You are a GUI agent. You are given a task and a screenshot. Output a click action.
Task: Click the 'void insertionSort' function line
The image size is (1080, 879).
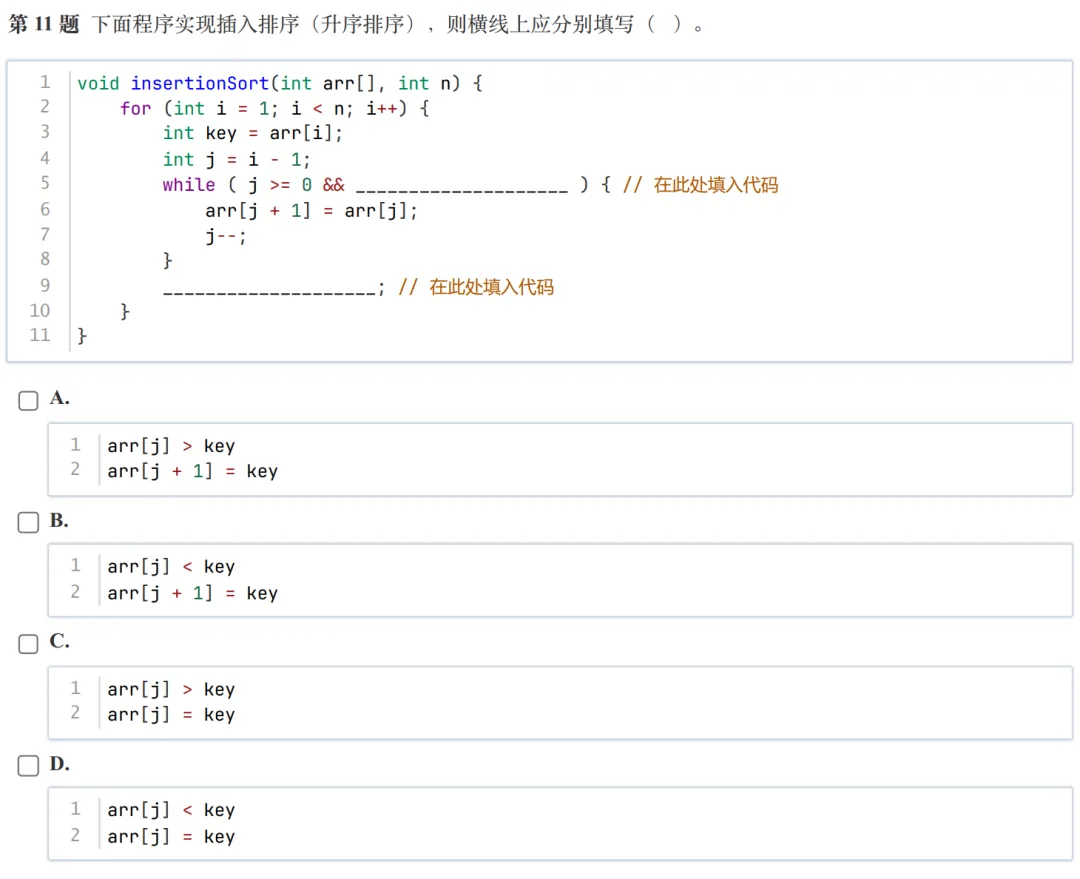280,83
